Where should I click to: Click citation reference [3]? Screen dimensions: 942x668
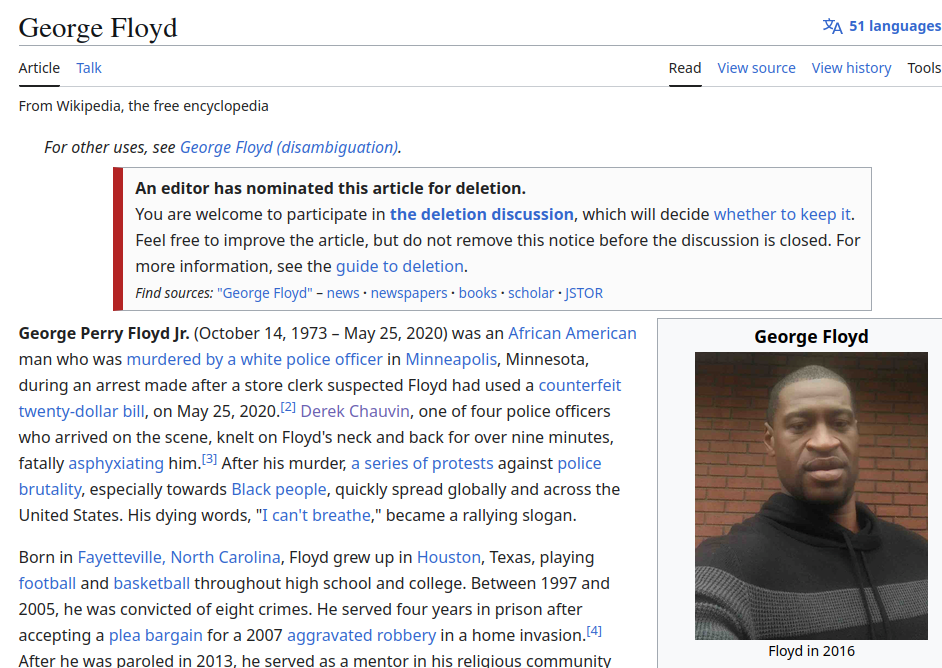[209, 459]
